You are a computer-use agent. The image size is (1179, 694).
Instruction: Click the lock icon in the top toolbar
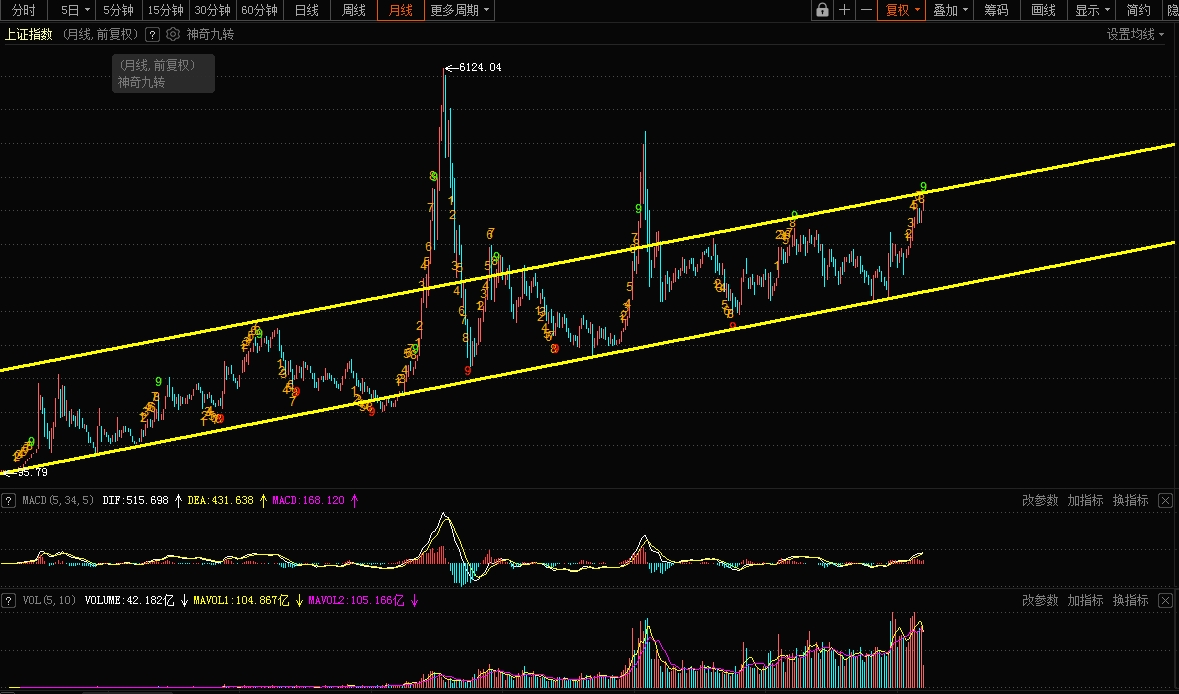coord(823,10)
